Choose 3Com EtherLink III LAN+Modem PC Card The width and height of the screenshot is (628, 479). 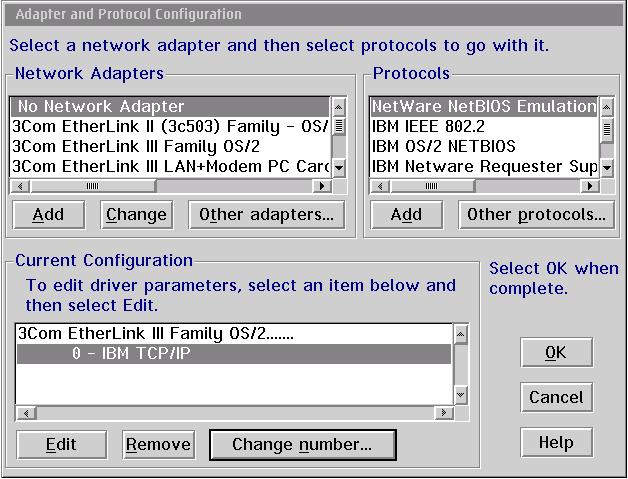170,166
